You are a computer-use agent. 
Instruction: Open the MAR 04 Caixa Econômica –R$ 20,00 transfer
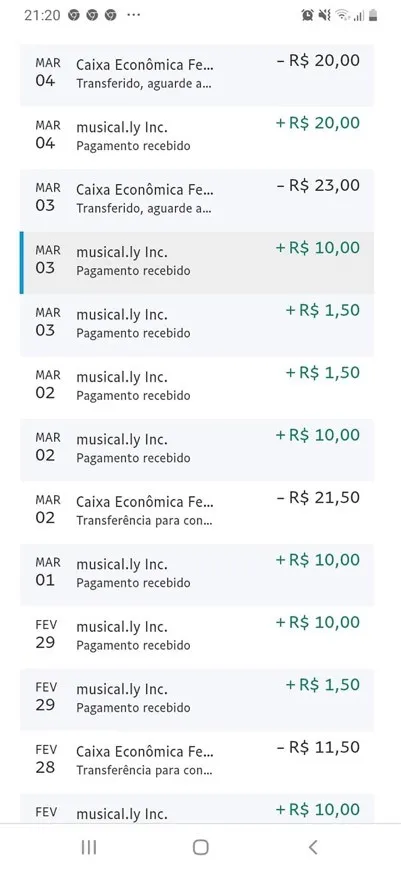197,75
